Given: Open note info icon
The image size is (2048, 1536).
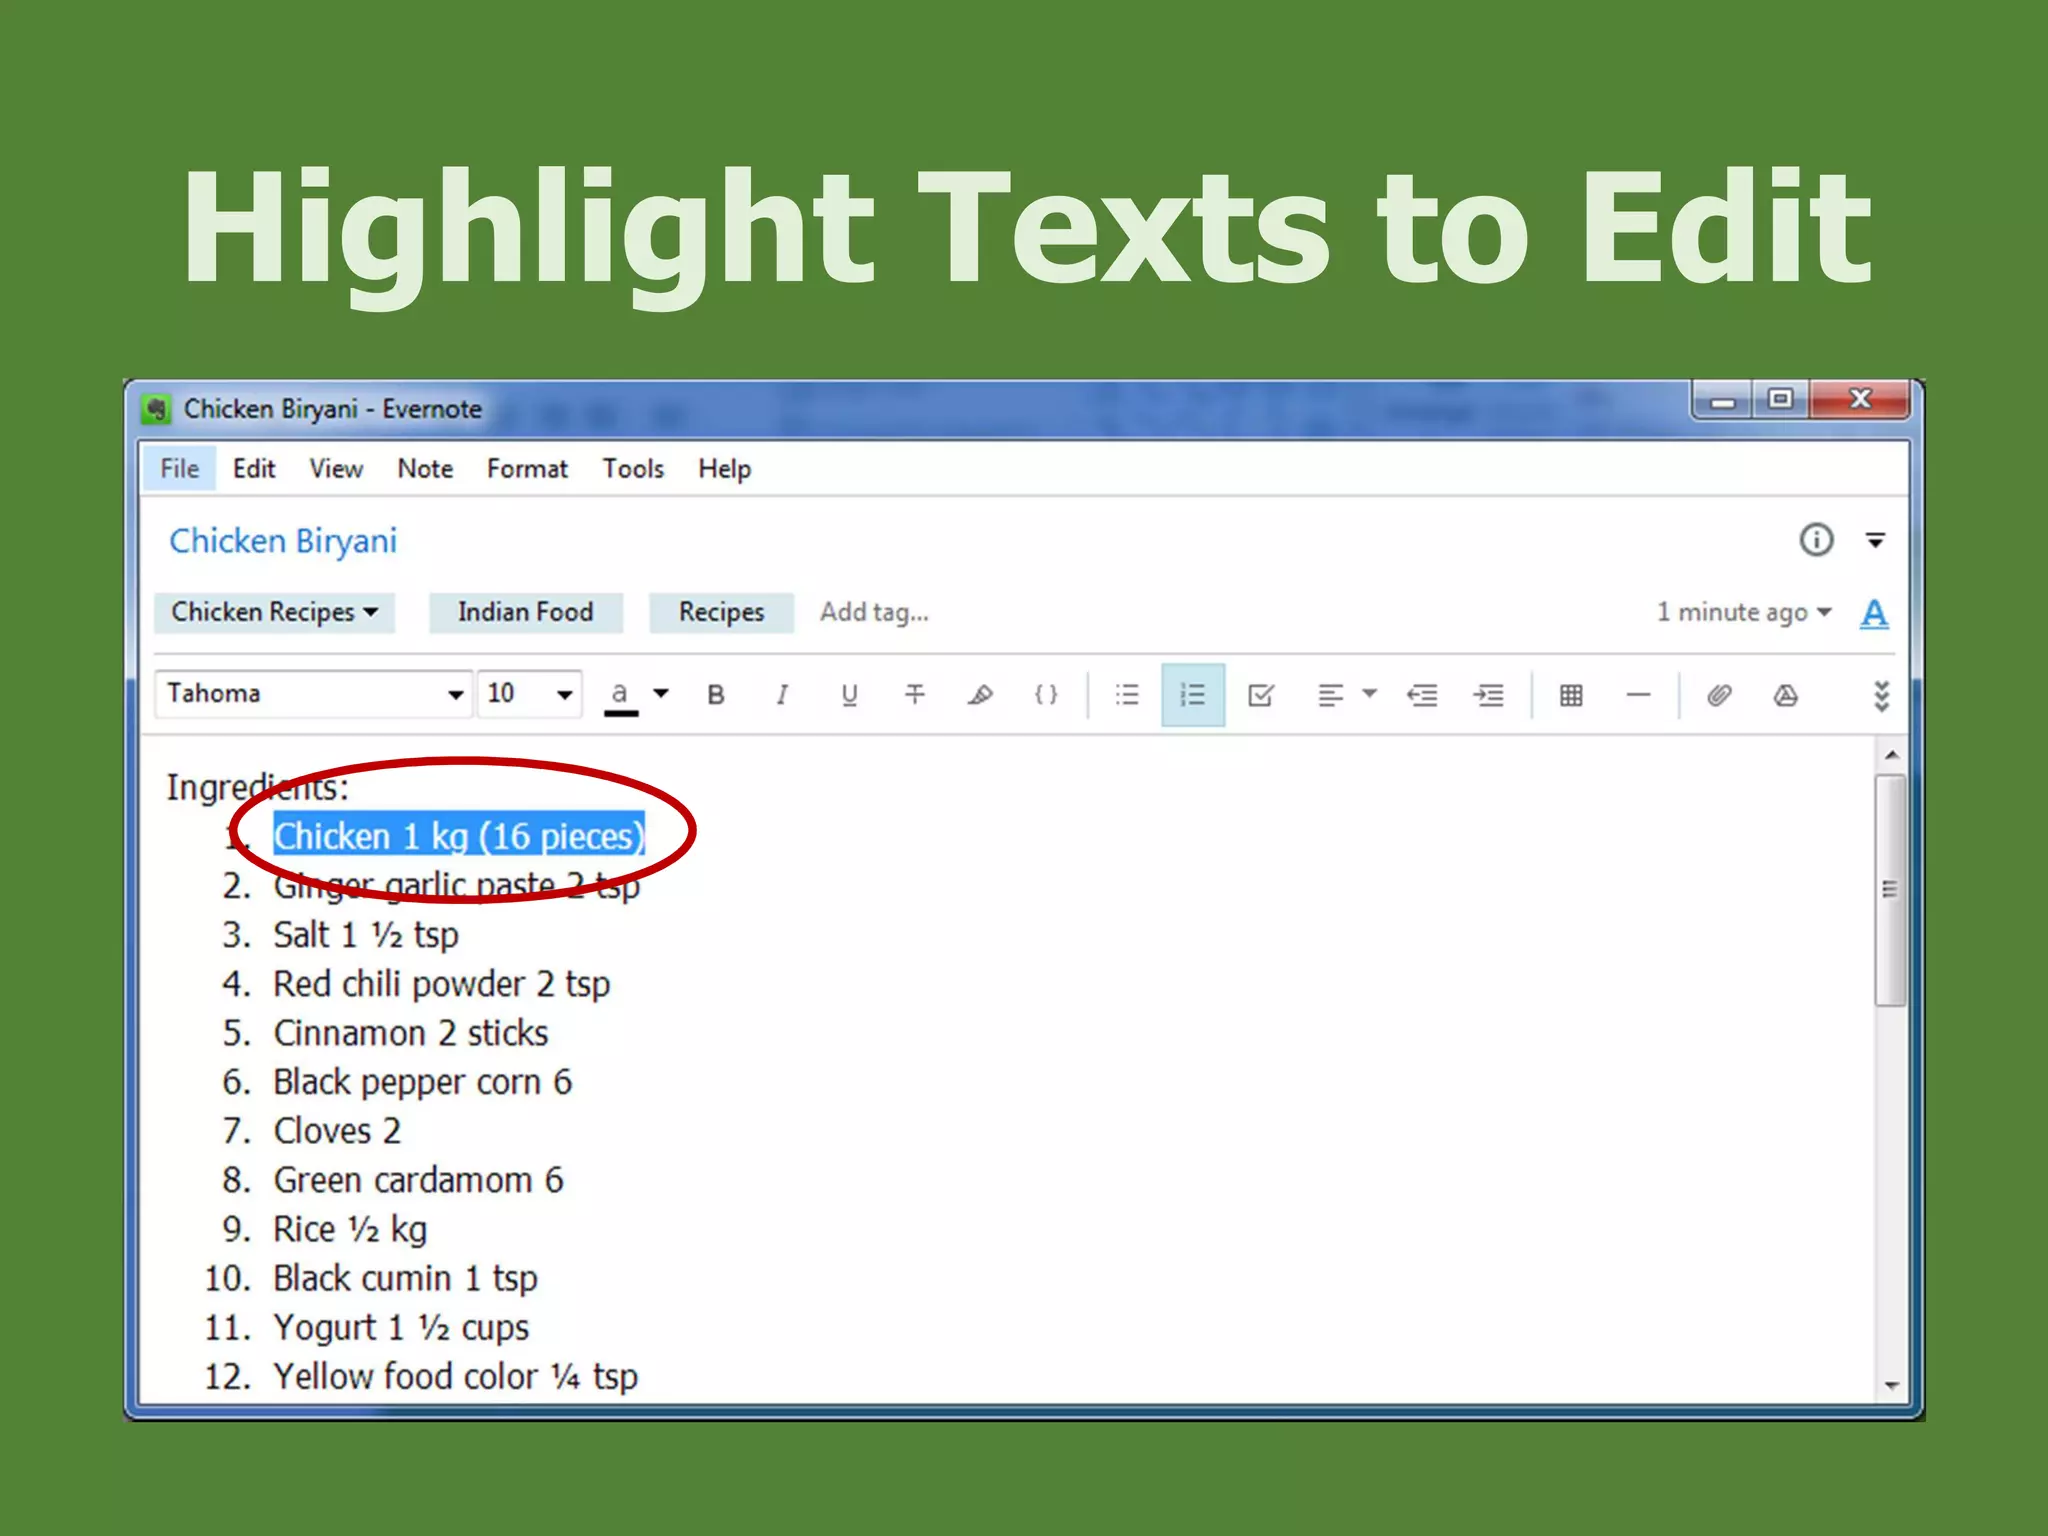Looking at the screenshot, I should coord(1816,540).
